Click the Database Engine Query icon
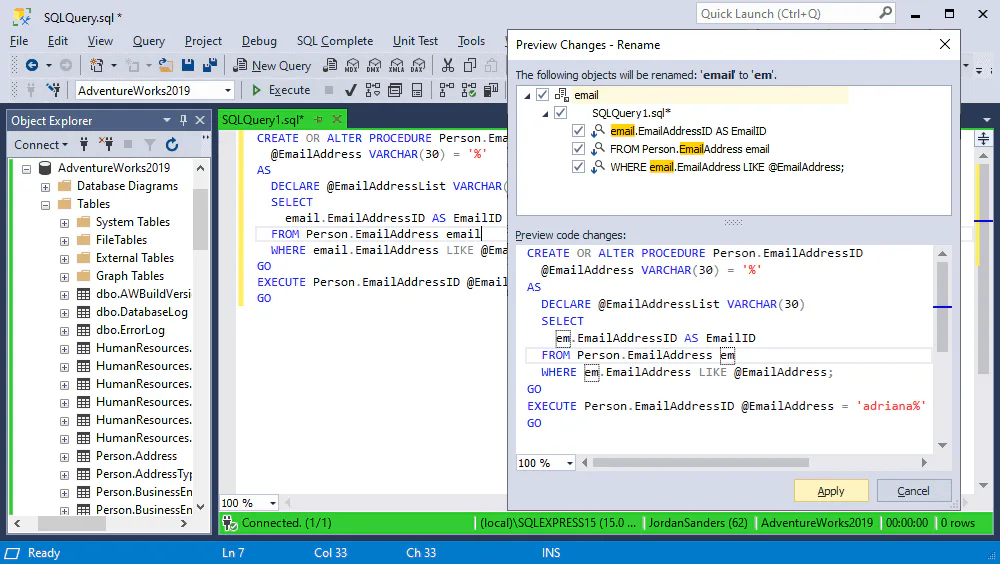Screen dimensions: 1000x564 330,65
